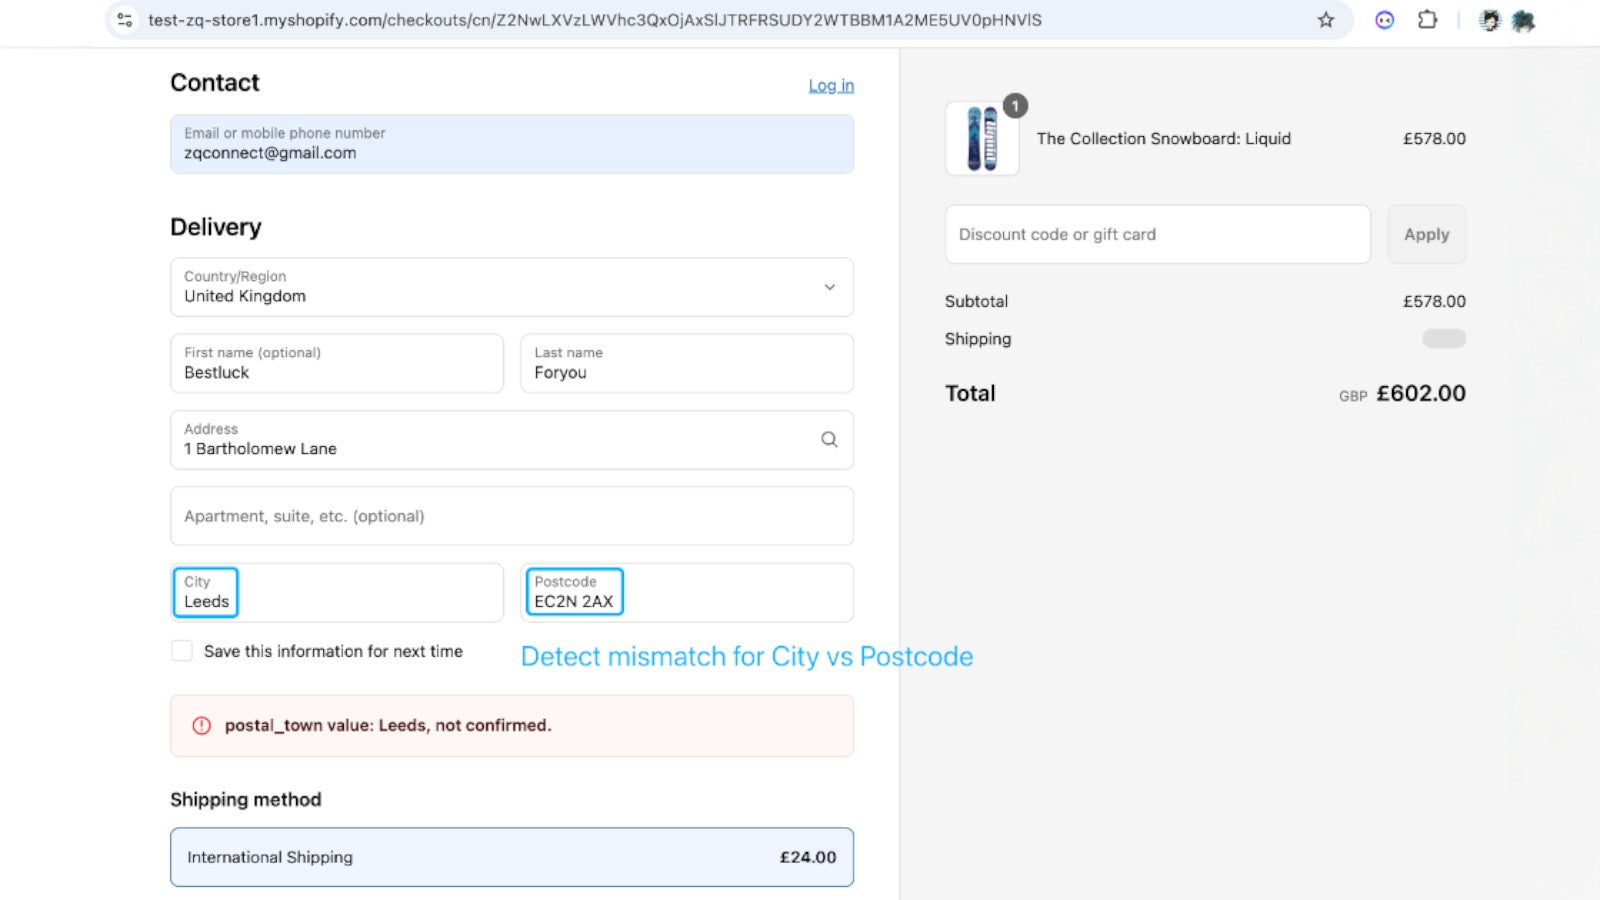Image resolution: width=1600 pixels, height=900 pixels.
Task: Click the purple extension icon in the toolbar
Action: click(x=1383, y=19)
